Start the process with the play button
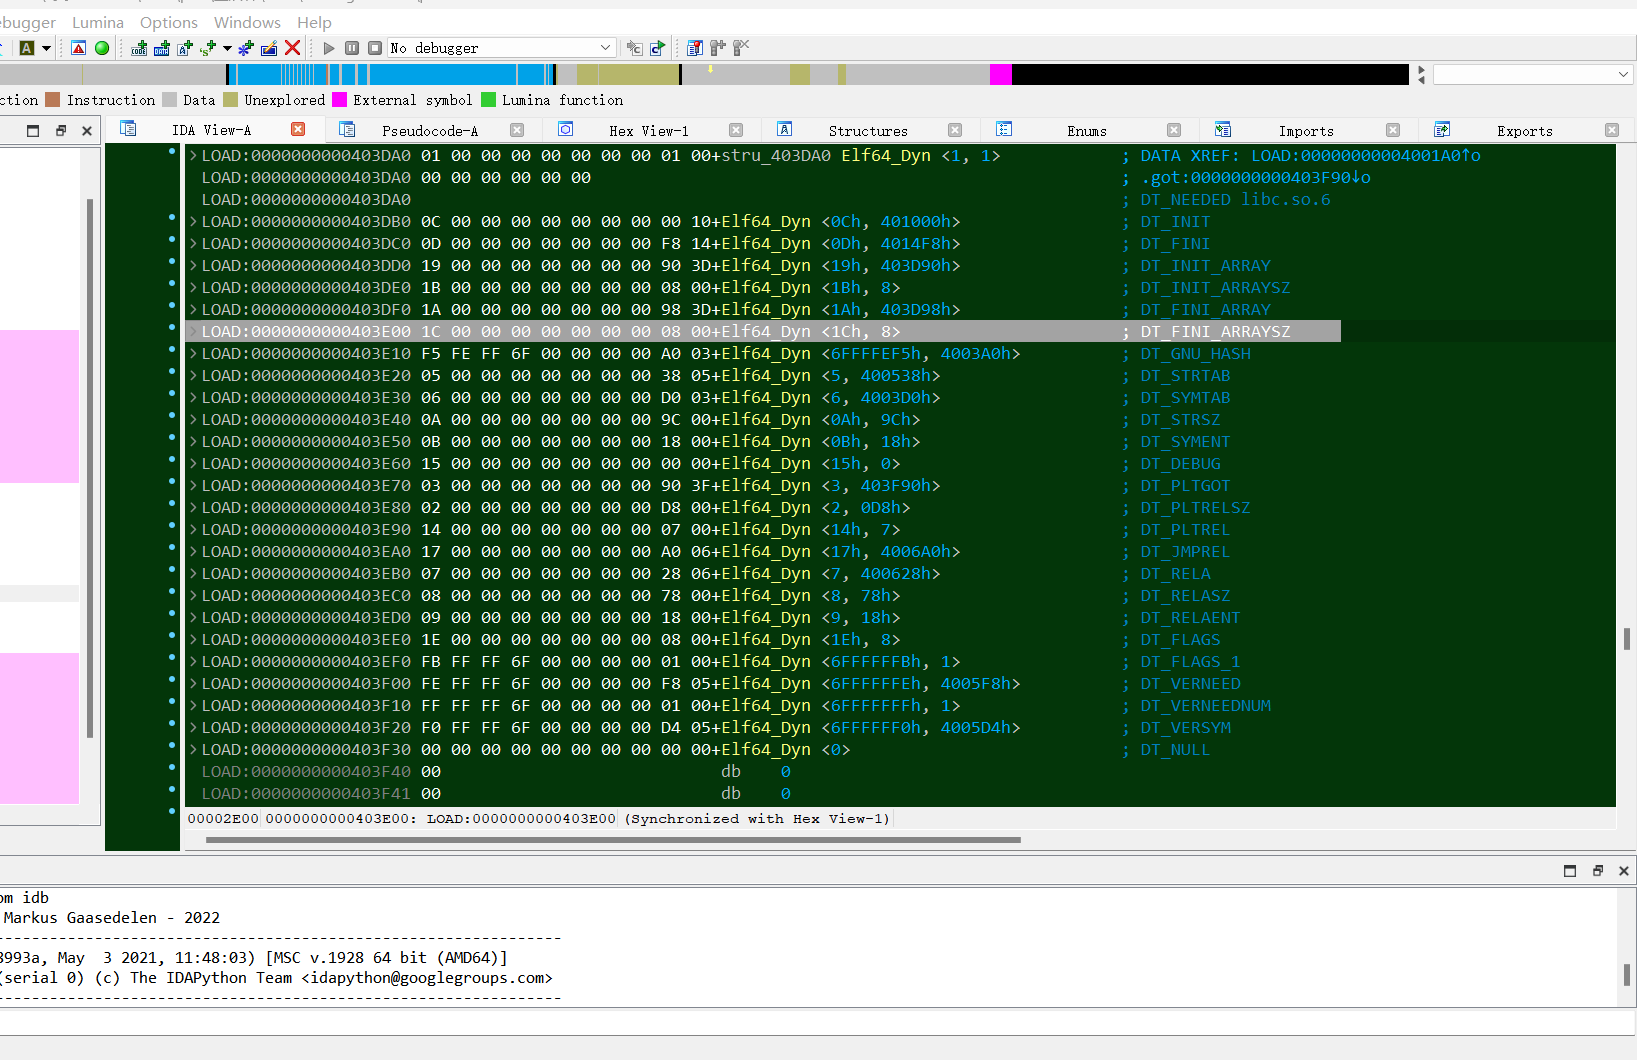 [329, 48]
